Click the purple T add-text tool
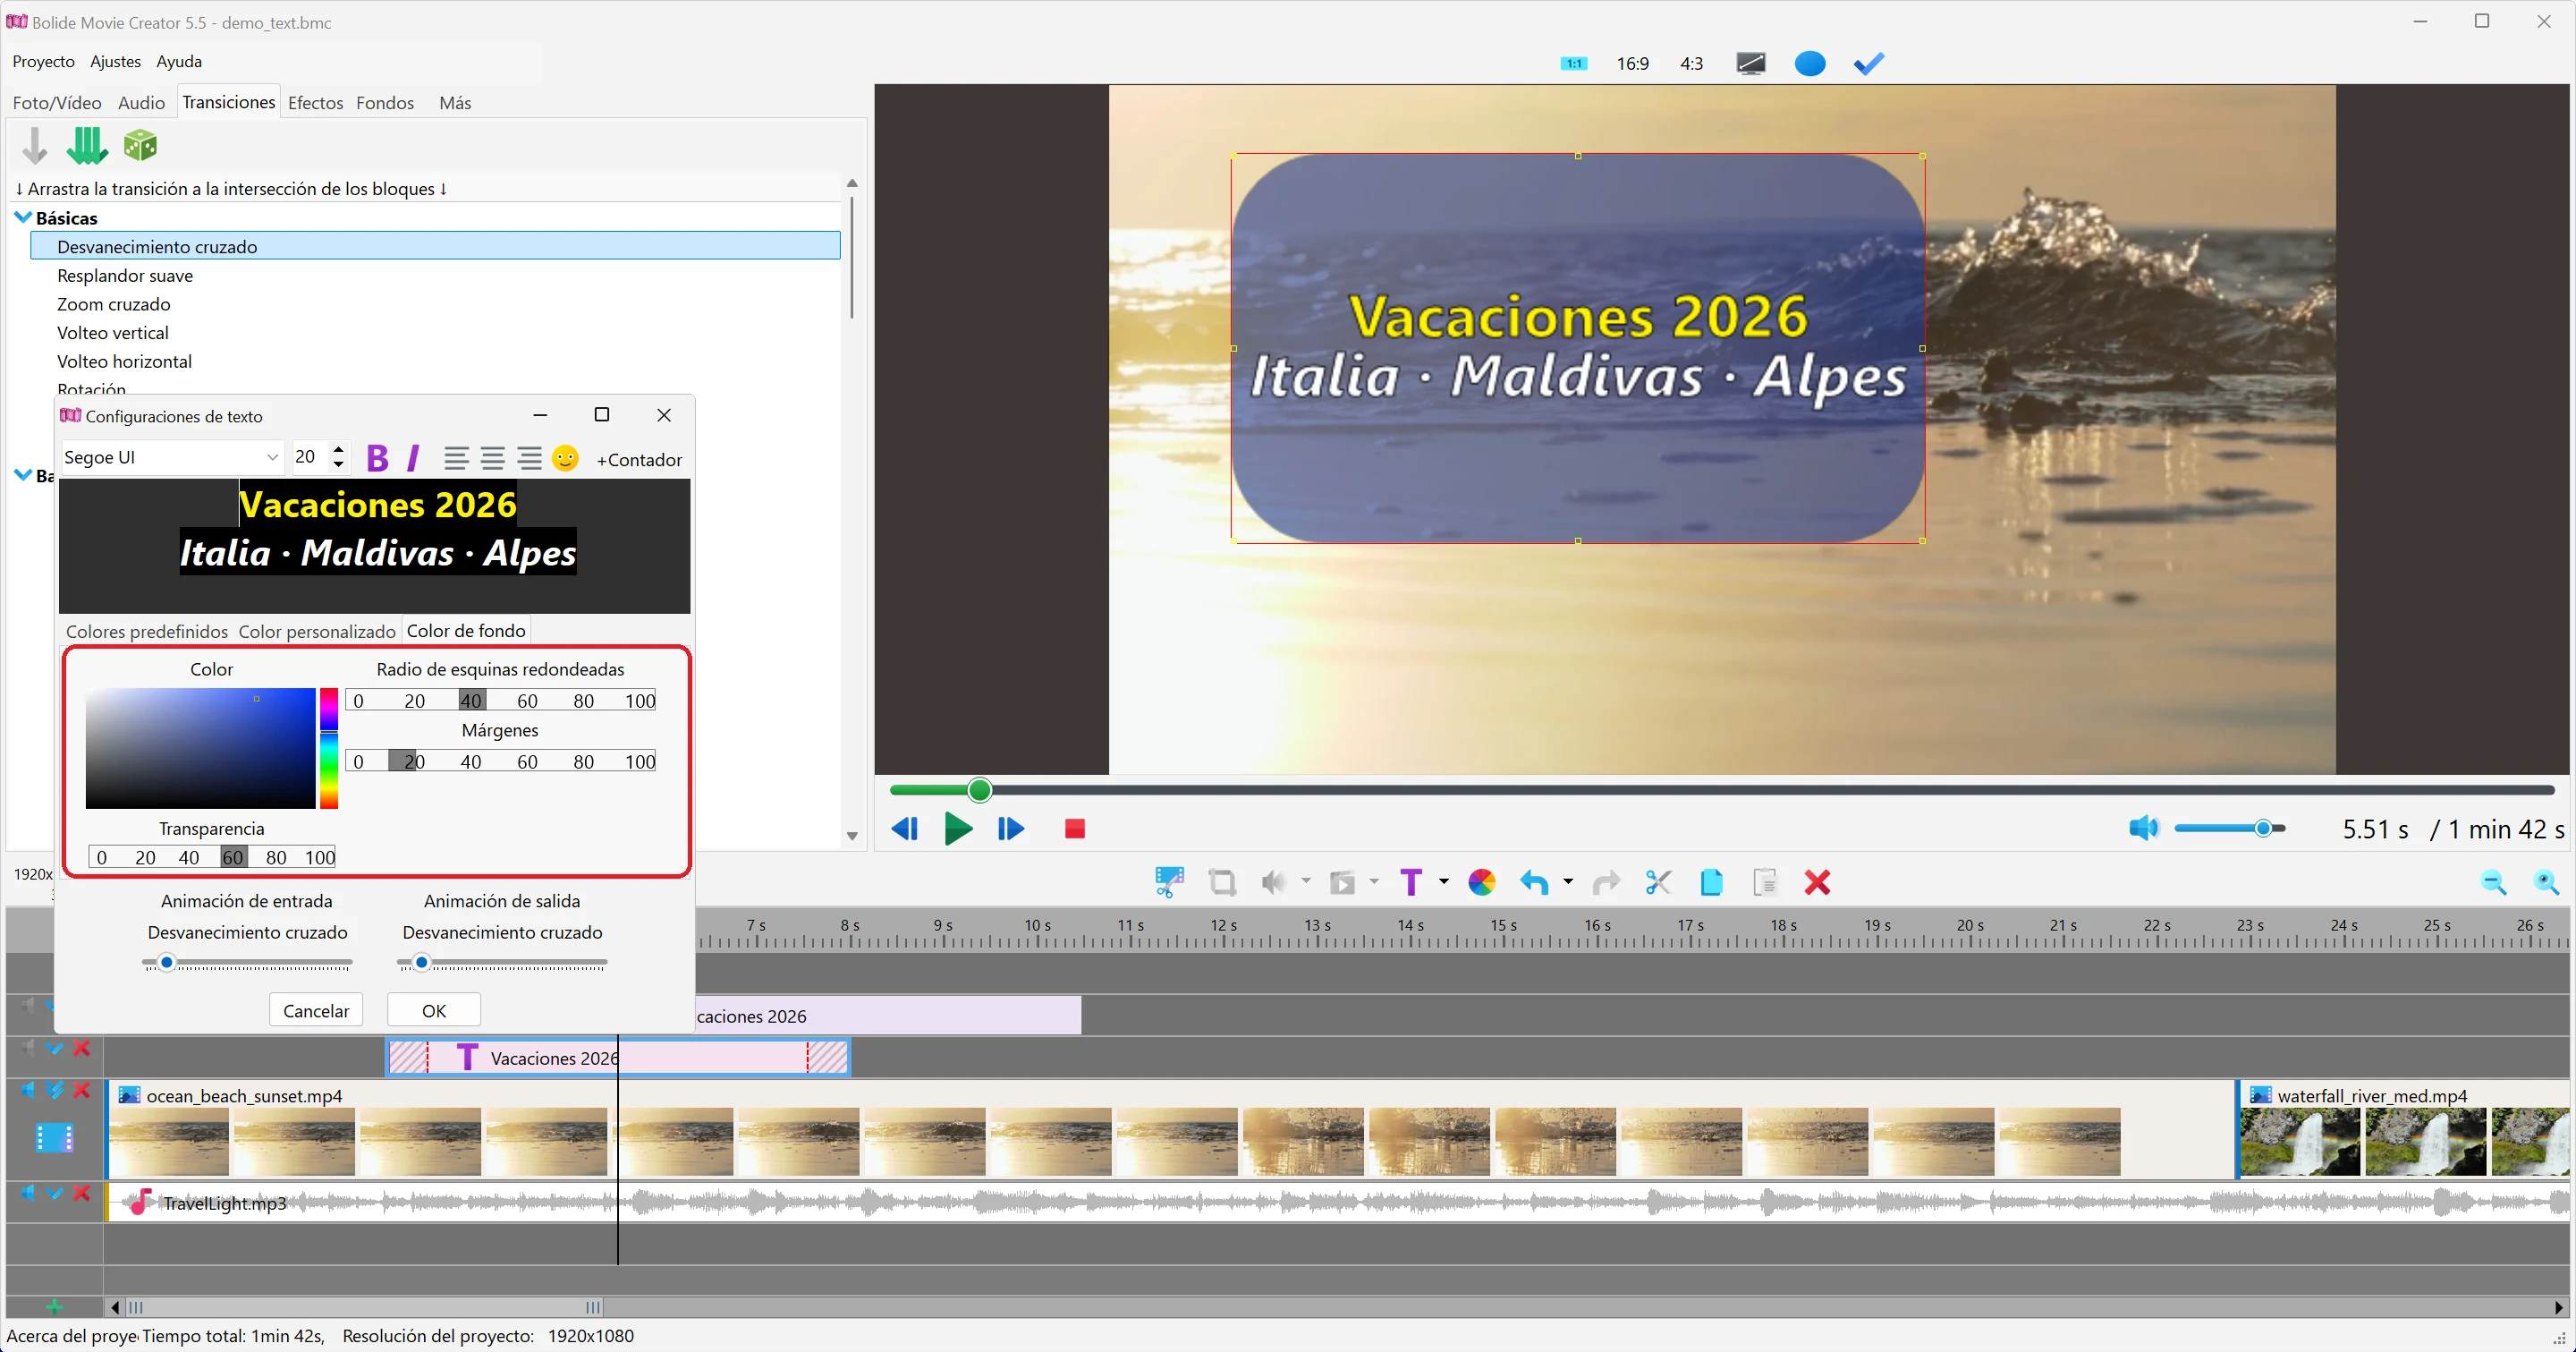The width and height of the screenshot is (2576, 1352). tap(1411, 882)
